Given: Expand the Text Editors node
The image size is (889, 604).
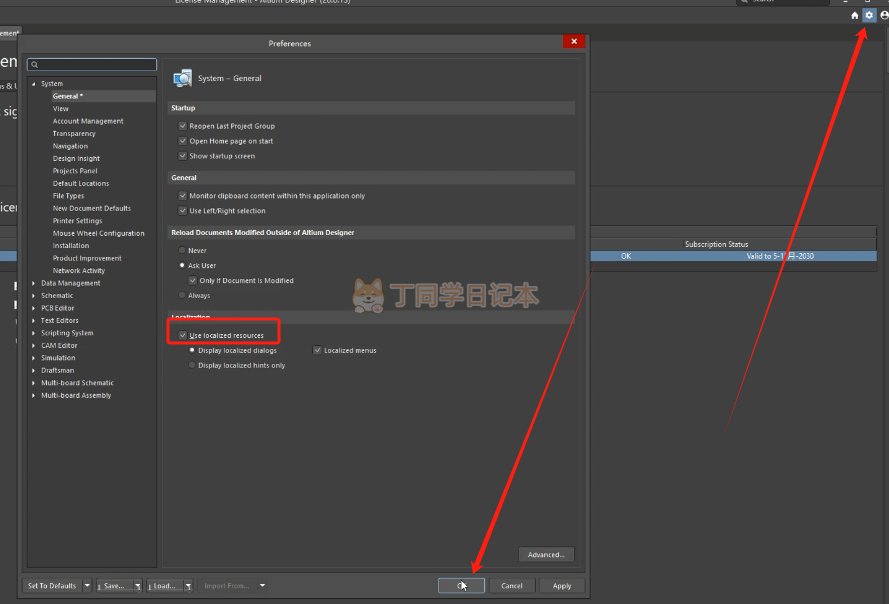Looking at the screenshot, I should point(33,320).
